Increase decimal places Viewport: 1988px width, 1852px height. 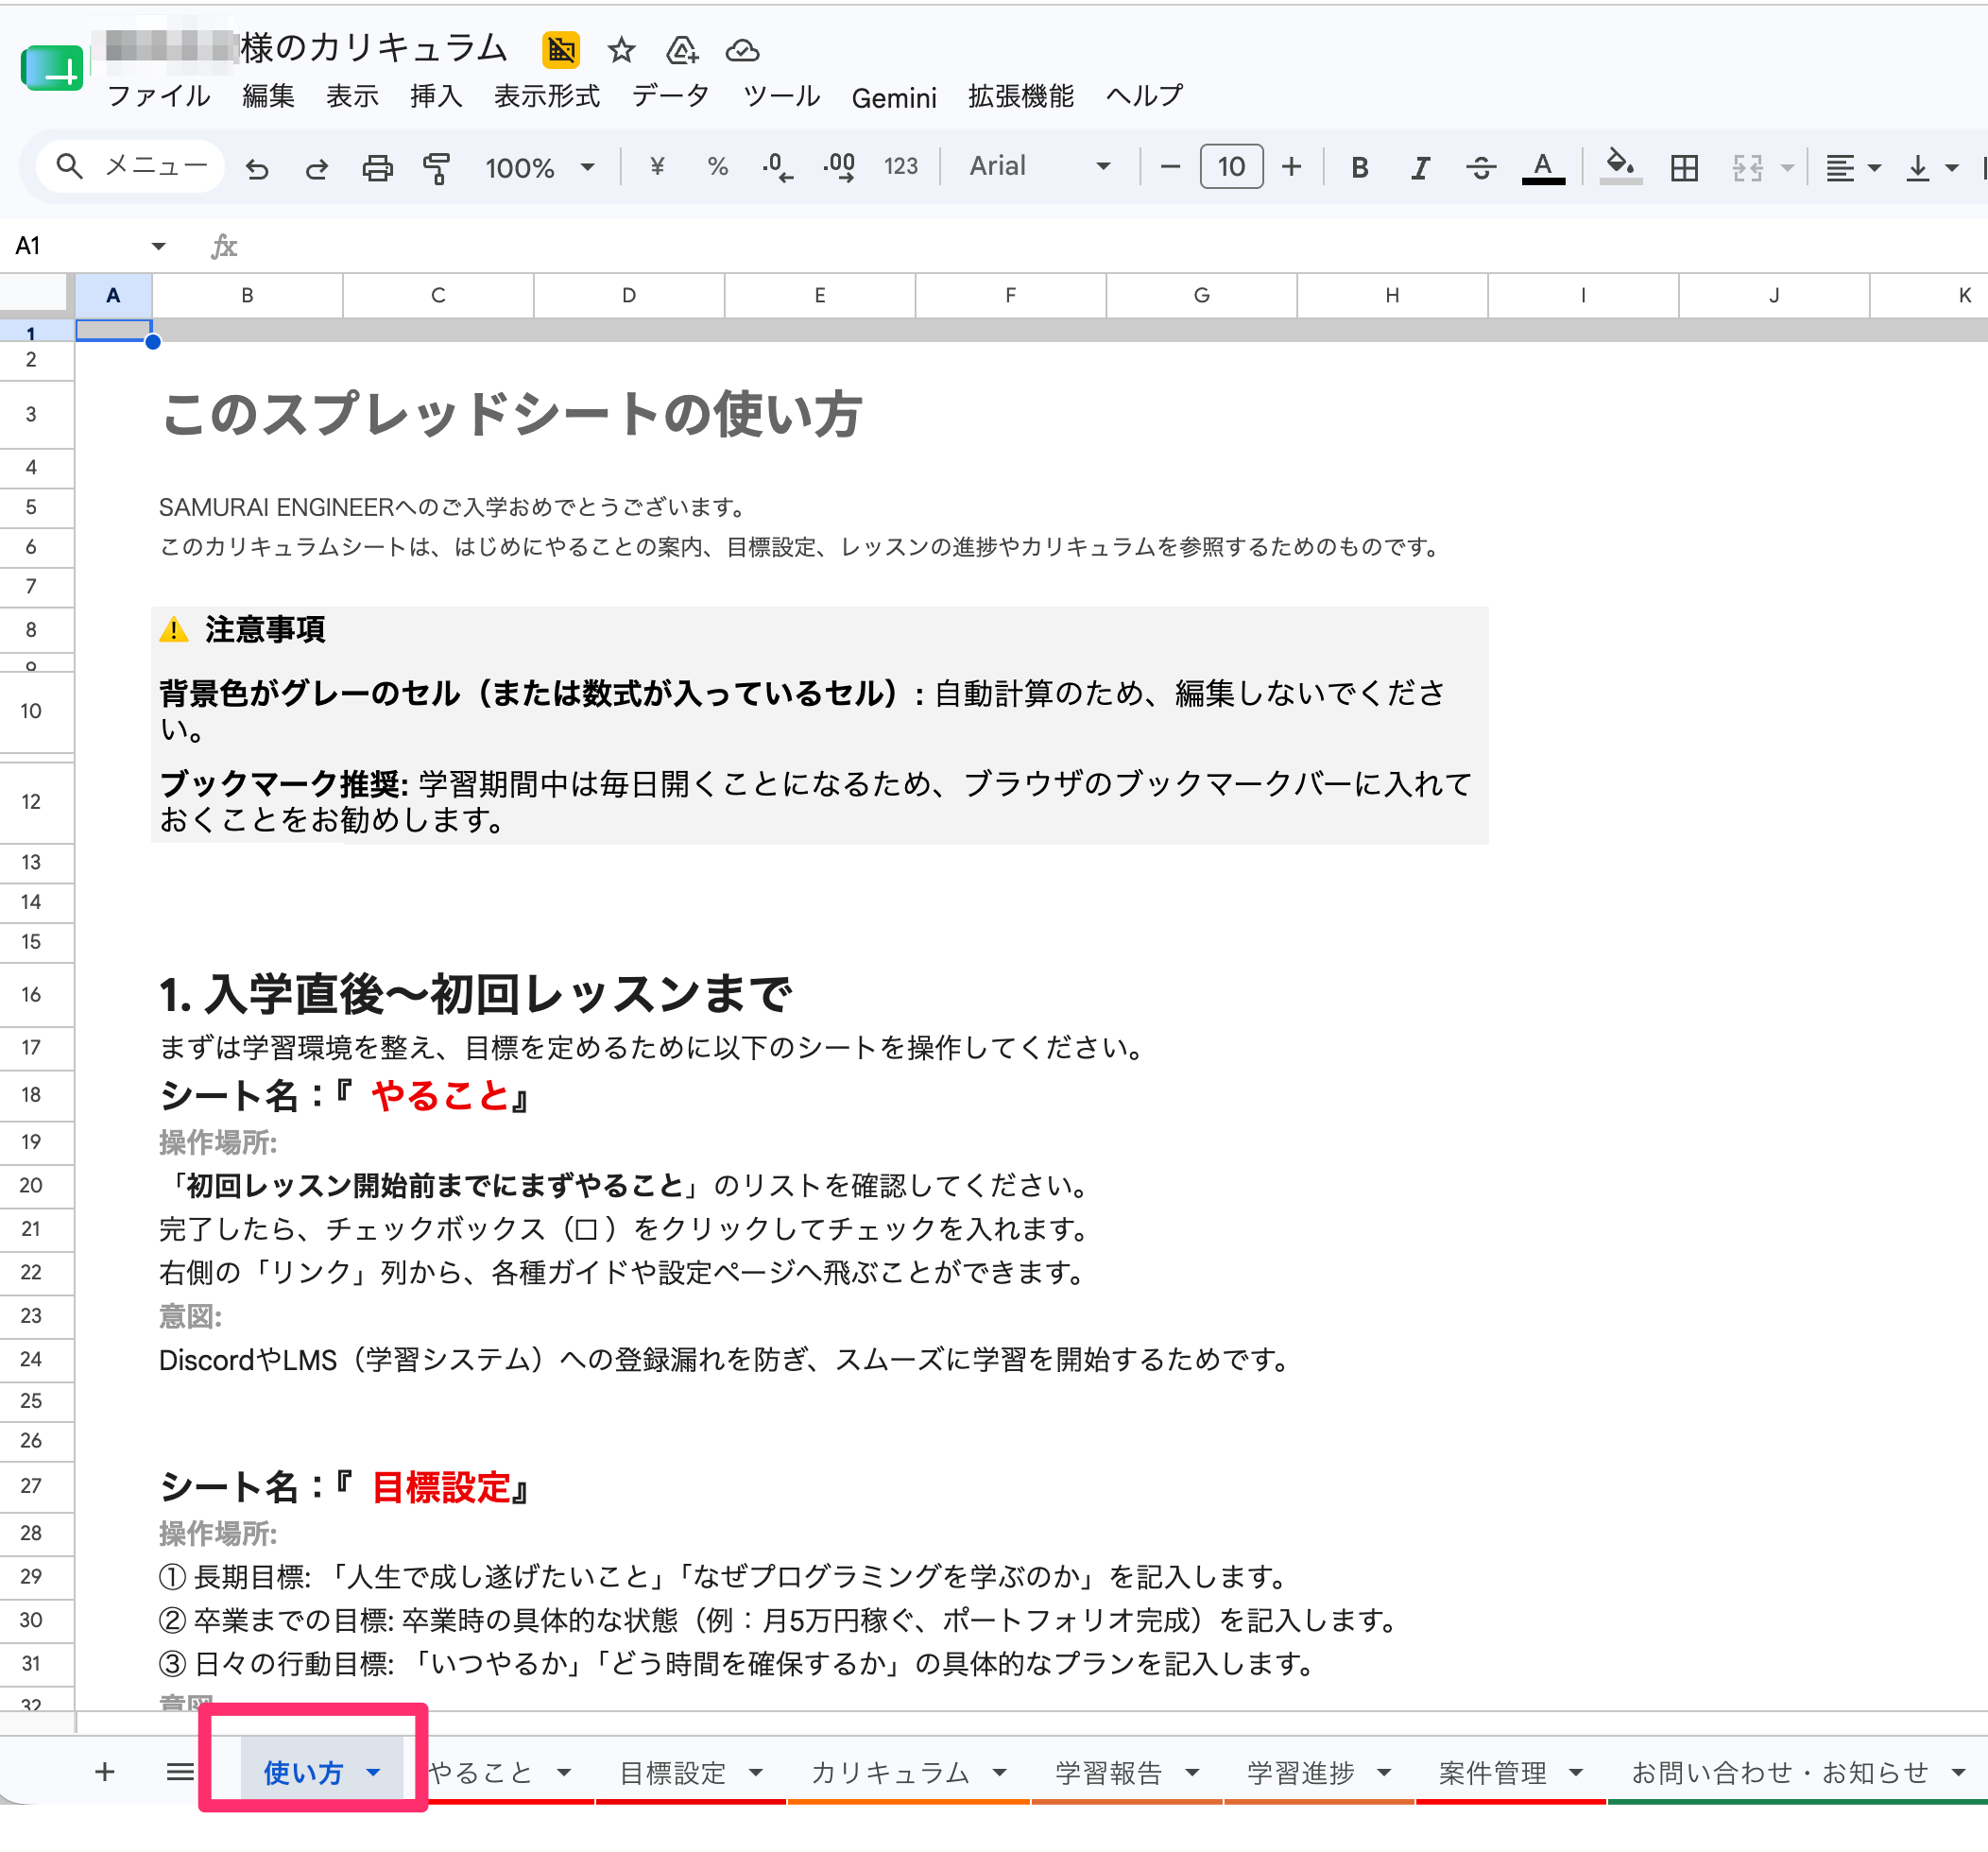[839, 166]
